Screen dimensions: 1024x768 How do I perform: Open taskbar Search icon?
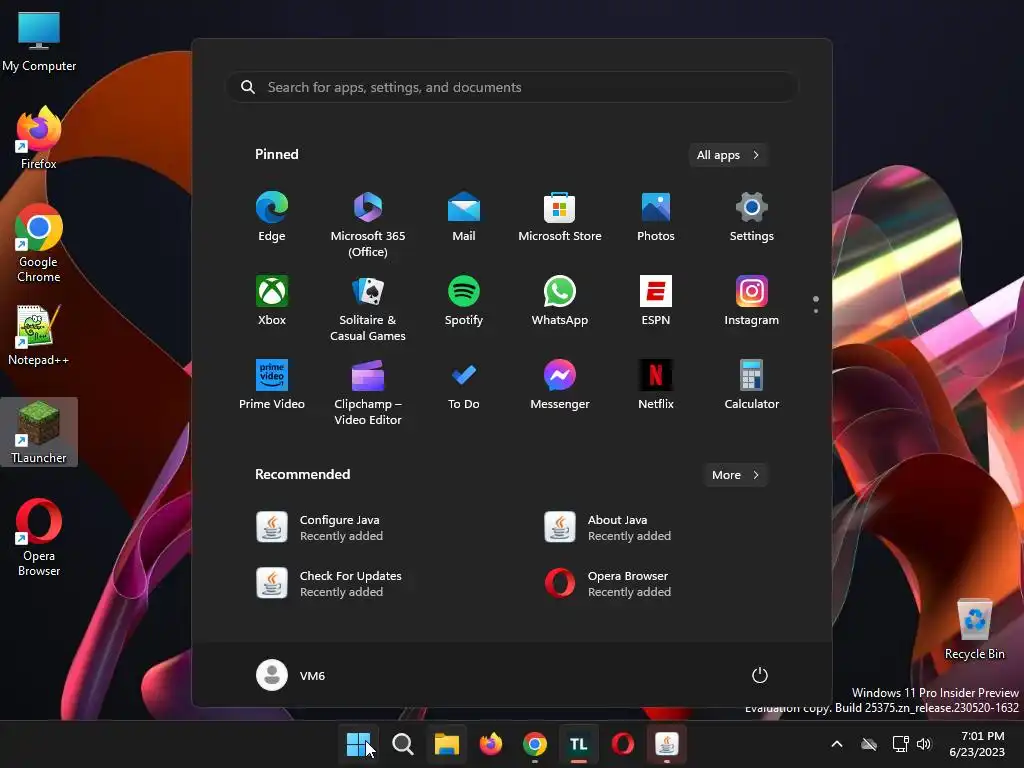point(402,744)
